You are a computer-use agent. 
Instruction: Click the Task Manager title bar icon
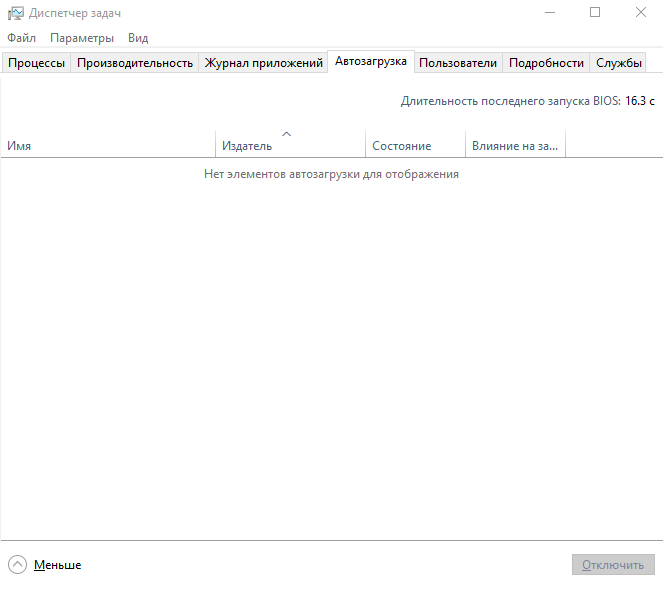tap(16, 13)
